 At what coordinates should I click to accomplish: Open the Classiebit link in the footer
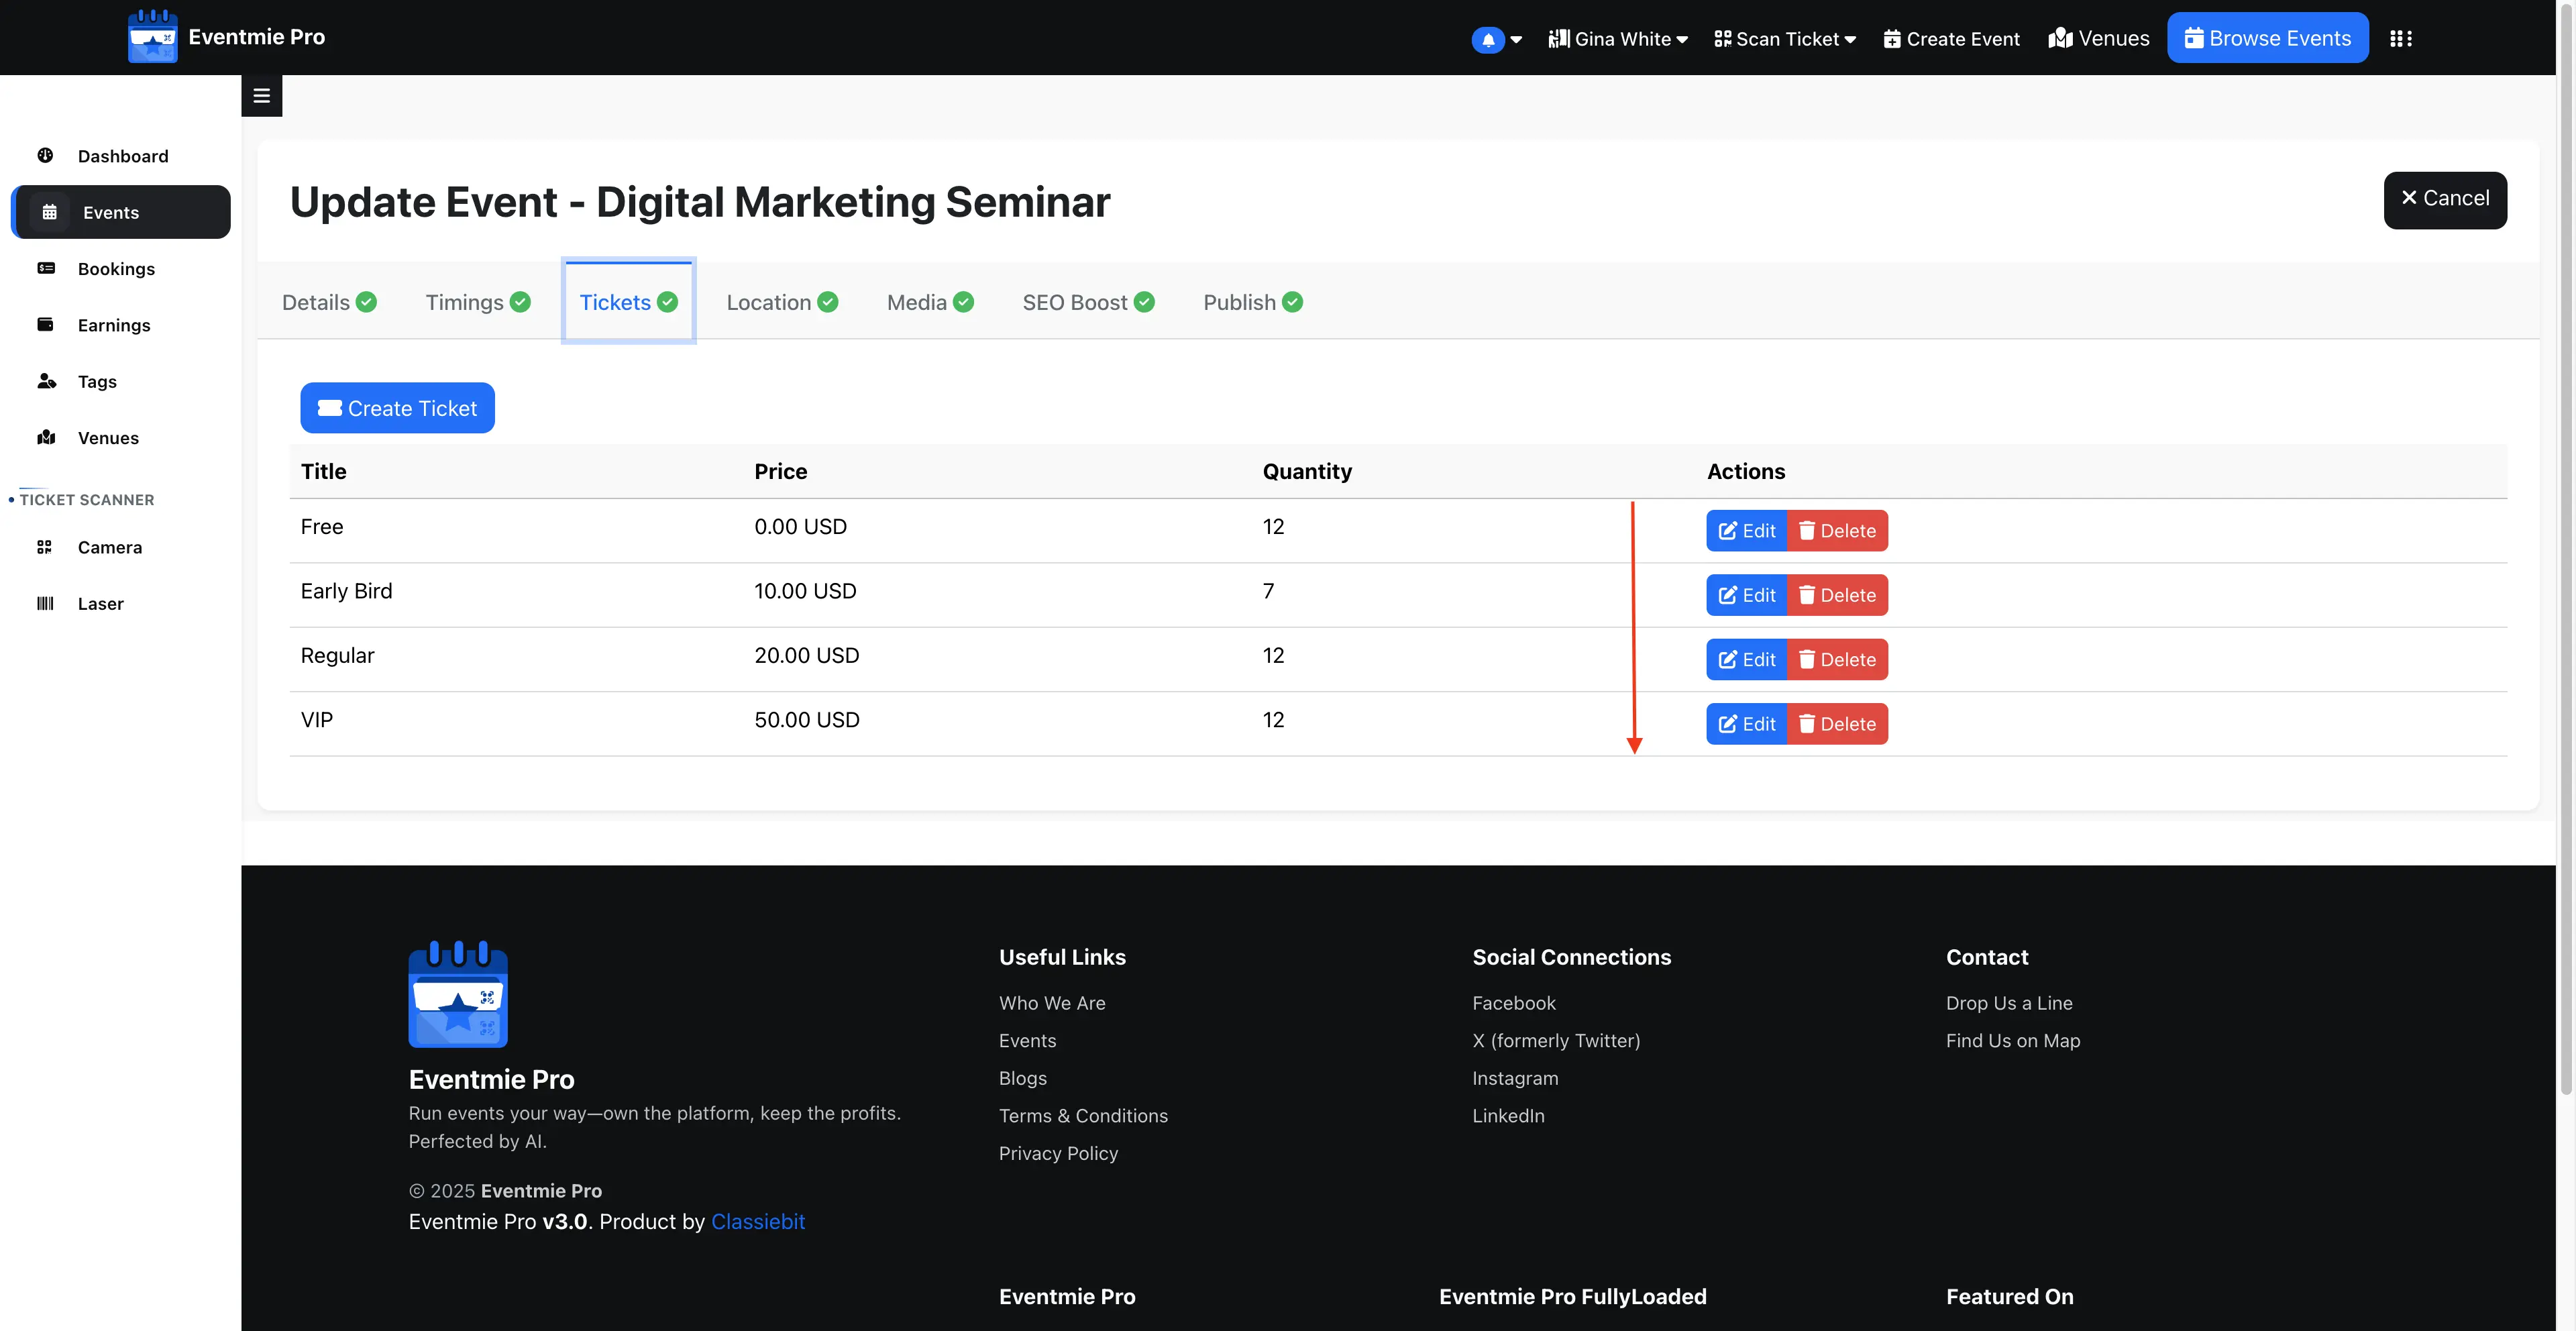[757, 1222]
